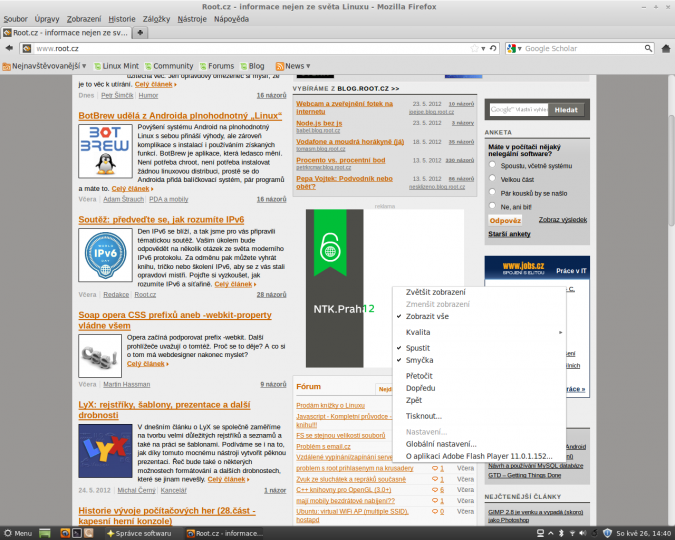Go back with the Firefox back arrow
The image size is (675, 540).
(x=9, y=48)
